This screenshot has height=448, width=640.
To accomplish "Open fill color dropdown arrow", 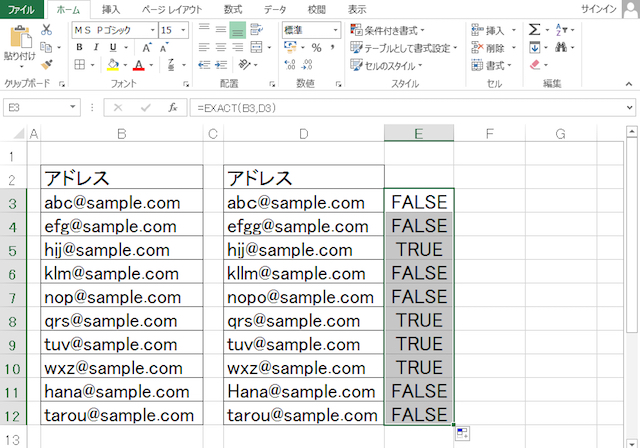I will point(125,65).
